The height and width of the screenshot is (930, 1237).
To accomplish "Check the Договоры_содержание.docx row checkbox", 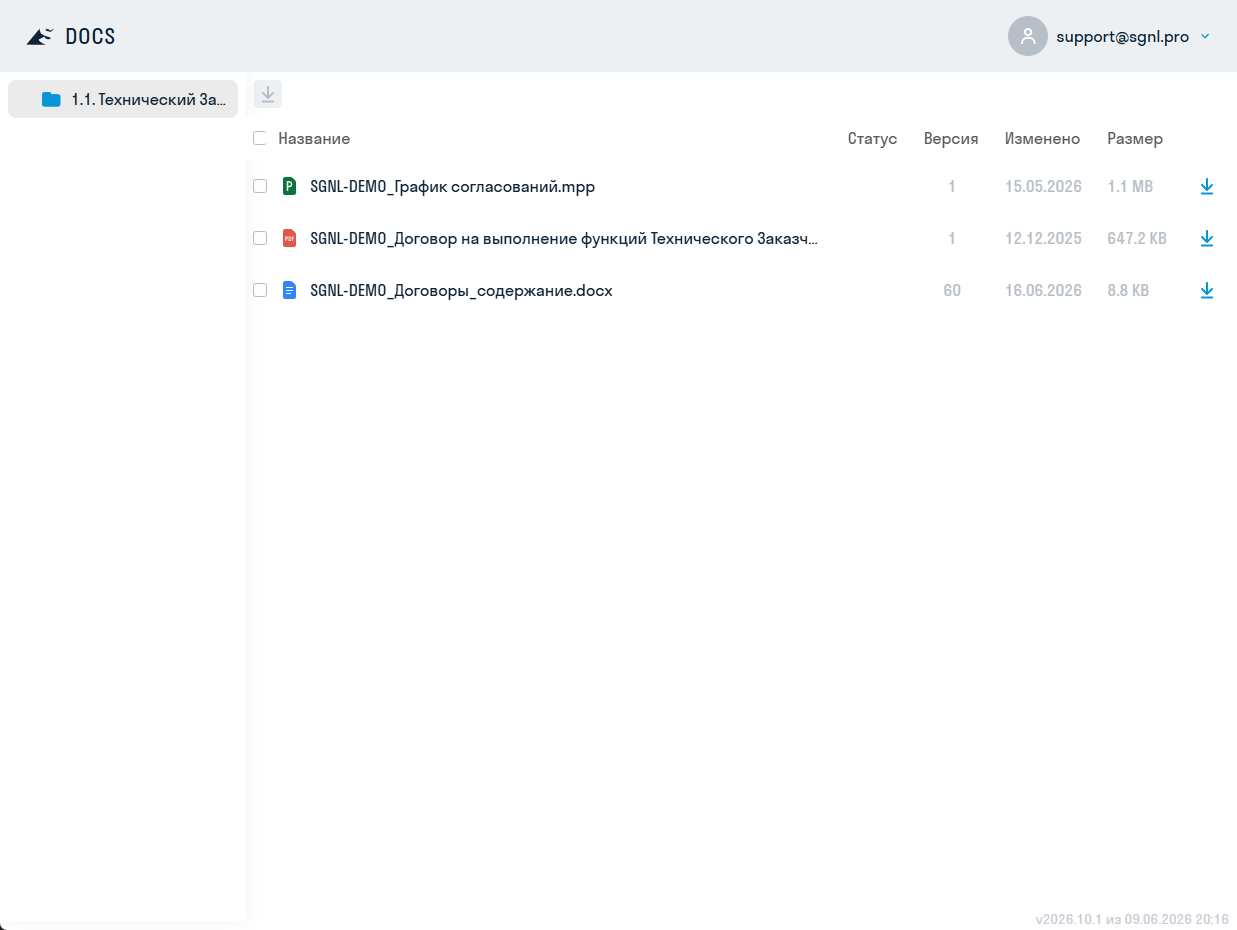I will point(260,290).
